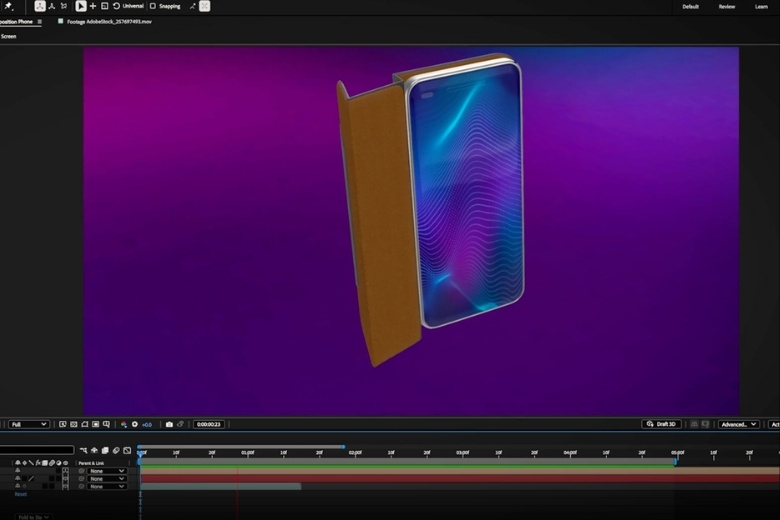The image size is (780, 520).
Task: Click the 05:00f work area end handle
Action: point(675,461)
